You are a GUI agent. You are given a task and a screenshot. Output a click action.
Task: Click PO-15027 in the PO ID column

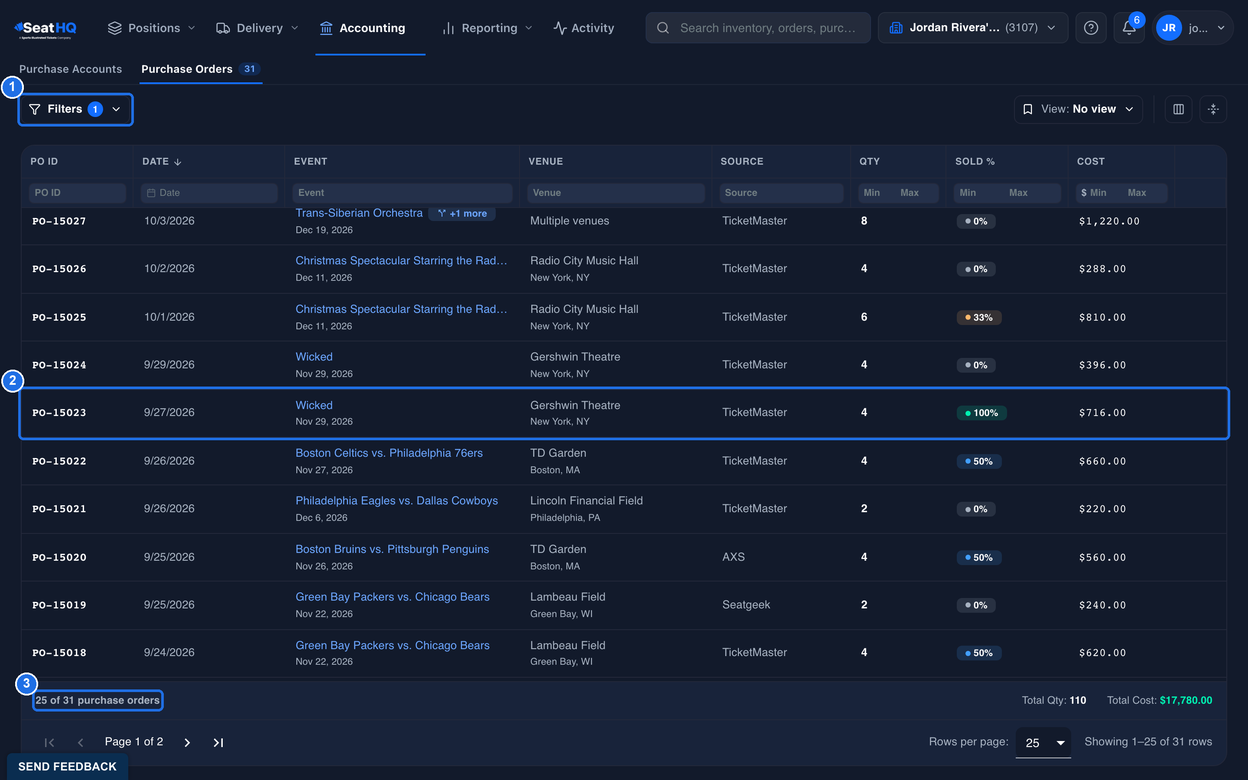(x=59, y=221)
